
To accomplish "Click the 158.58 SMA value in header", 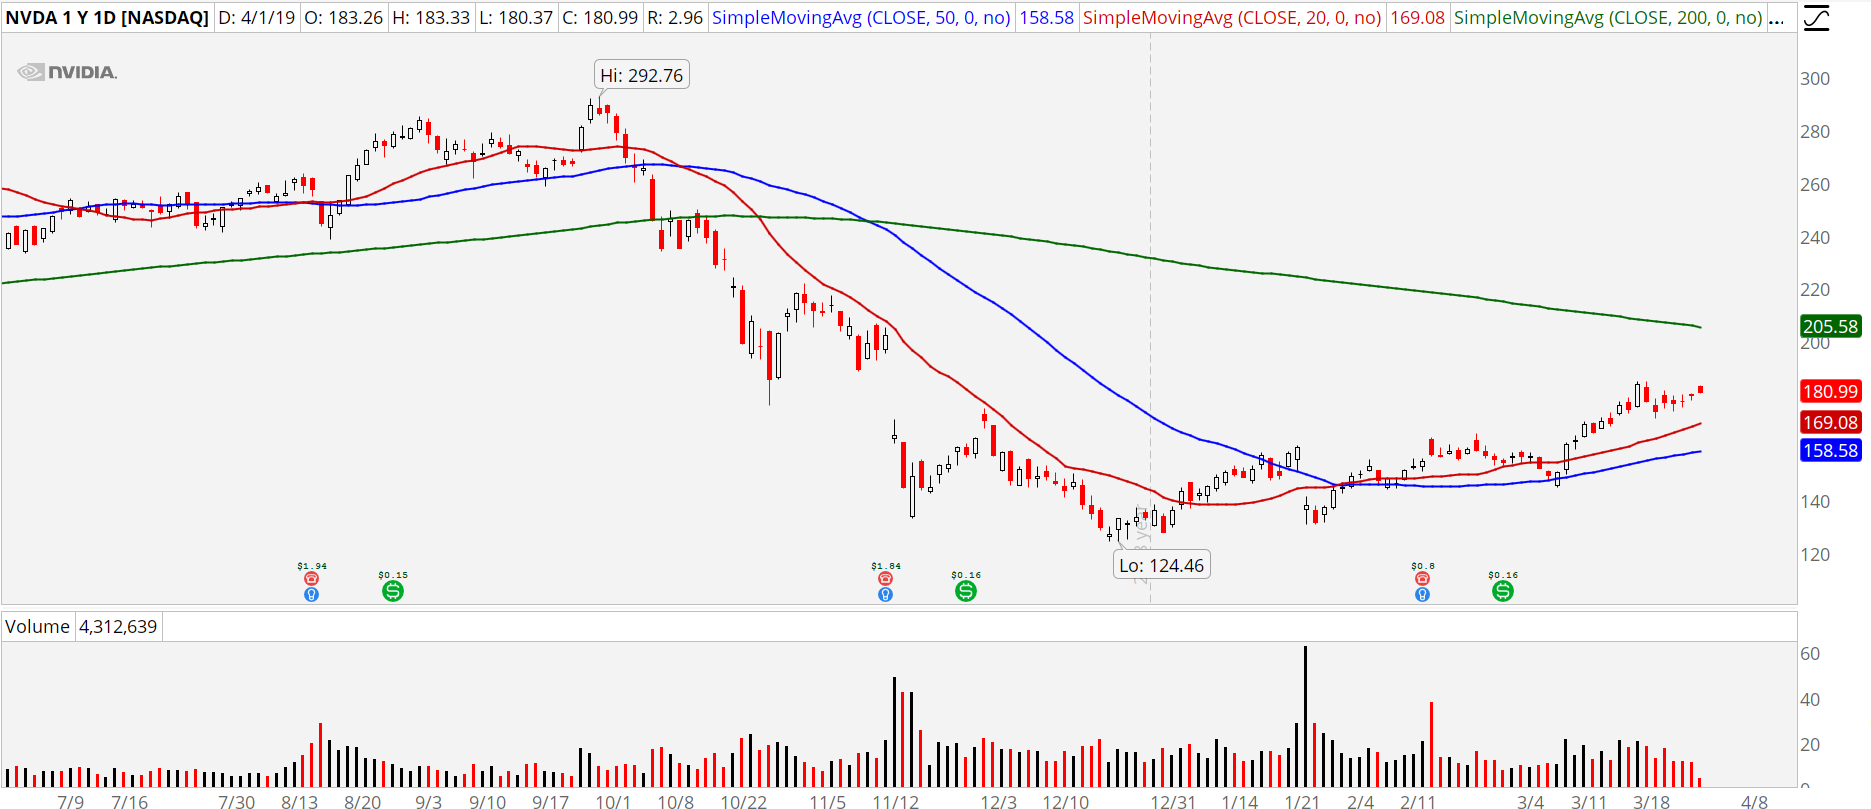I will 1047,18.
